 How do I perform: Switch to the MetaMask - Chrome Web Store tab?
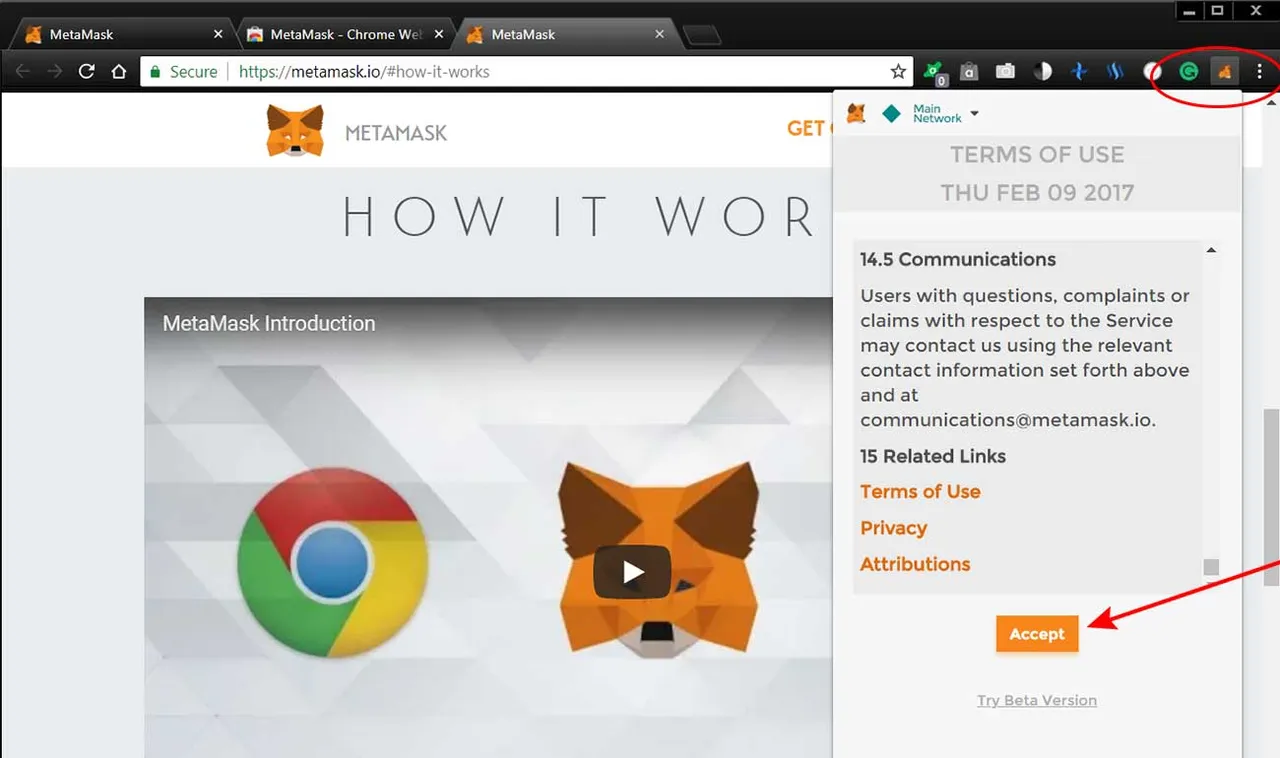point(347,34)
